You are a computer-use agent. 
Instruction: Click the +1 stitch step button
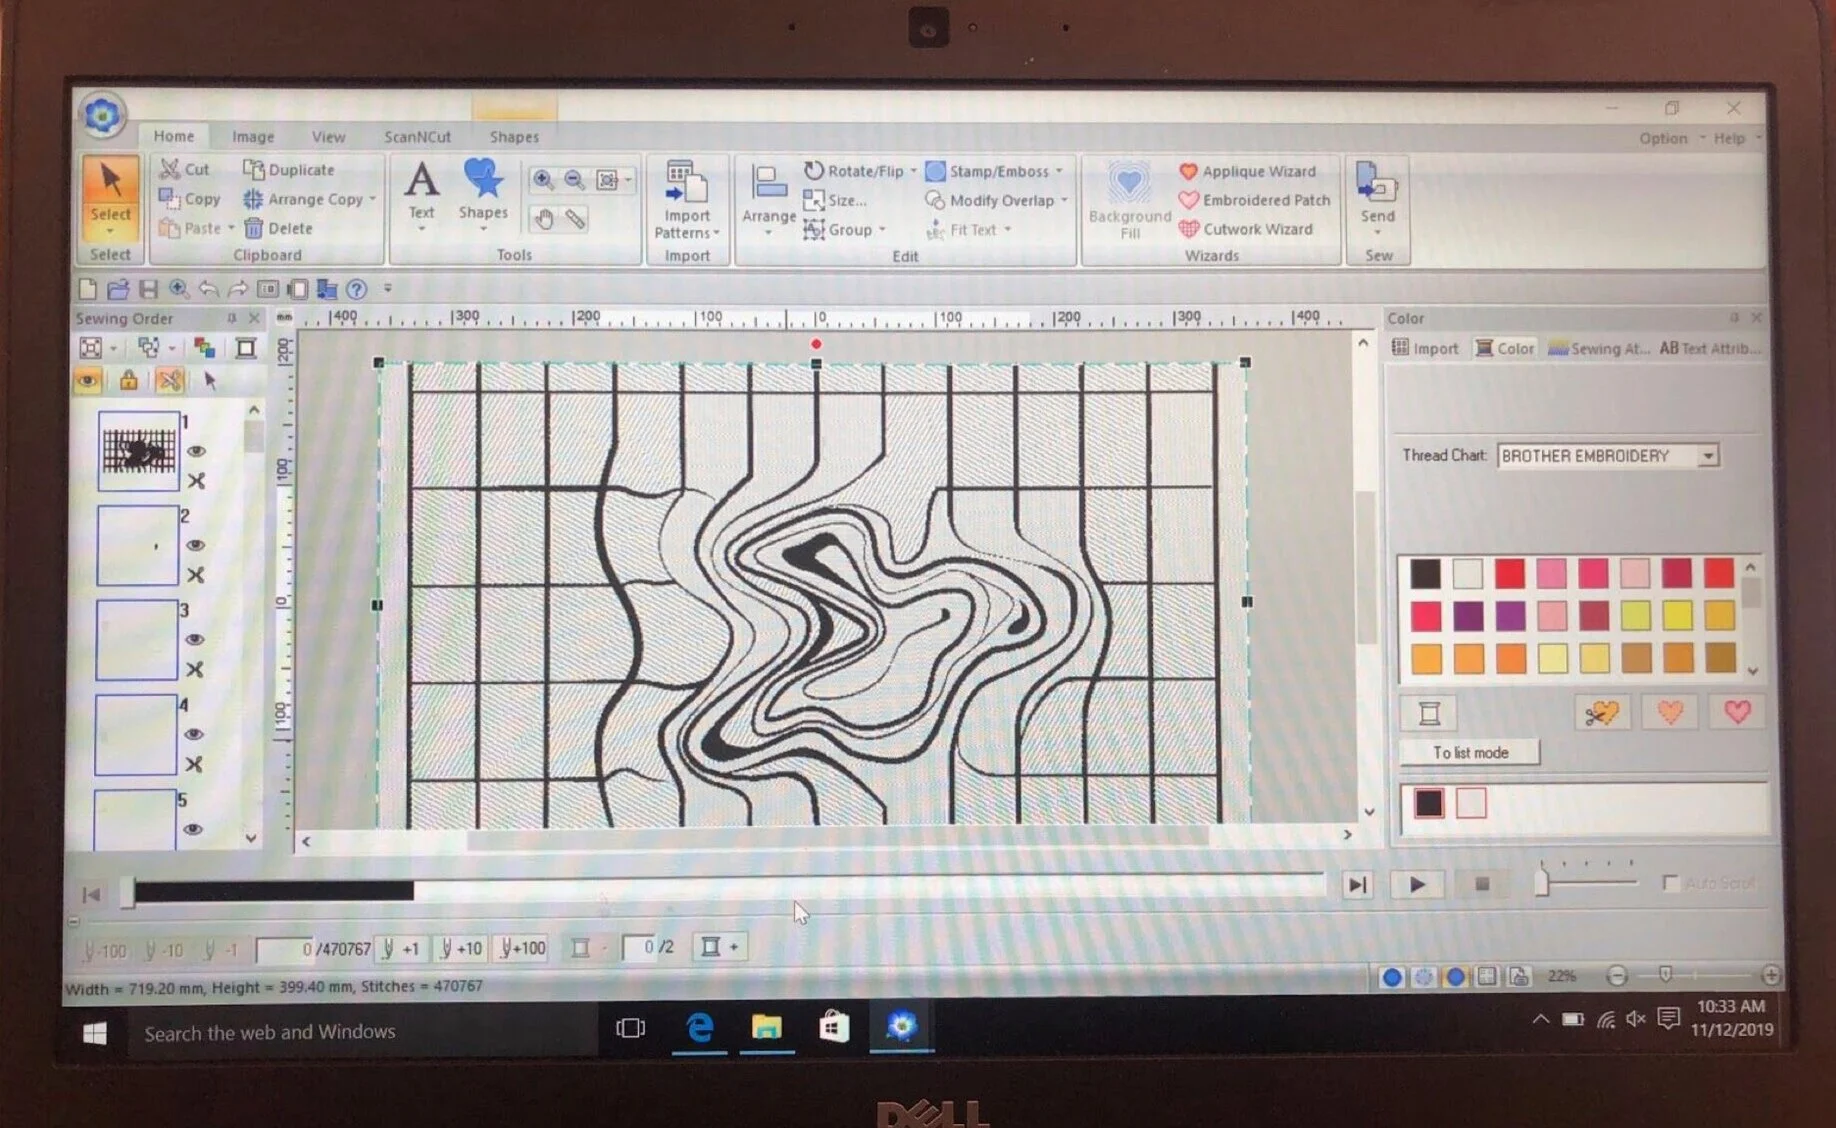tap(402, 947)
